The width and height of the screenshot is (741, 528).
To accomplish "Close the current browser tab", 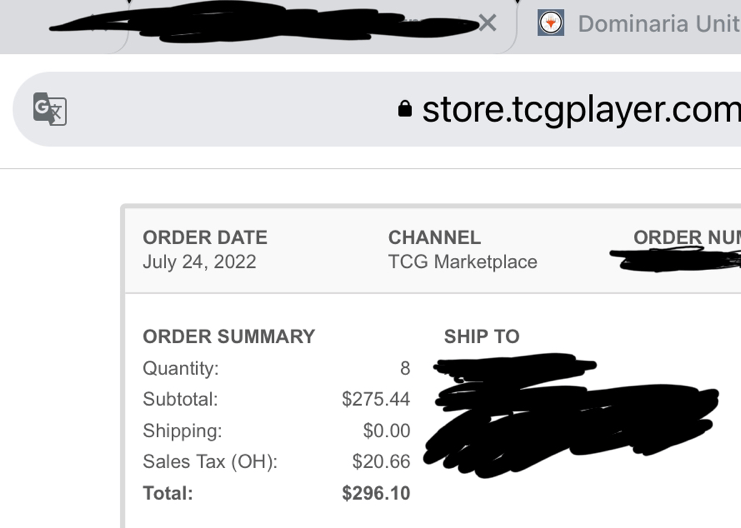I will (487, 23).
